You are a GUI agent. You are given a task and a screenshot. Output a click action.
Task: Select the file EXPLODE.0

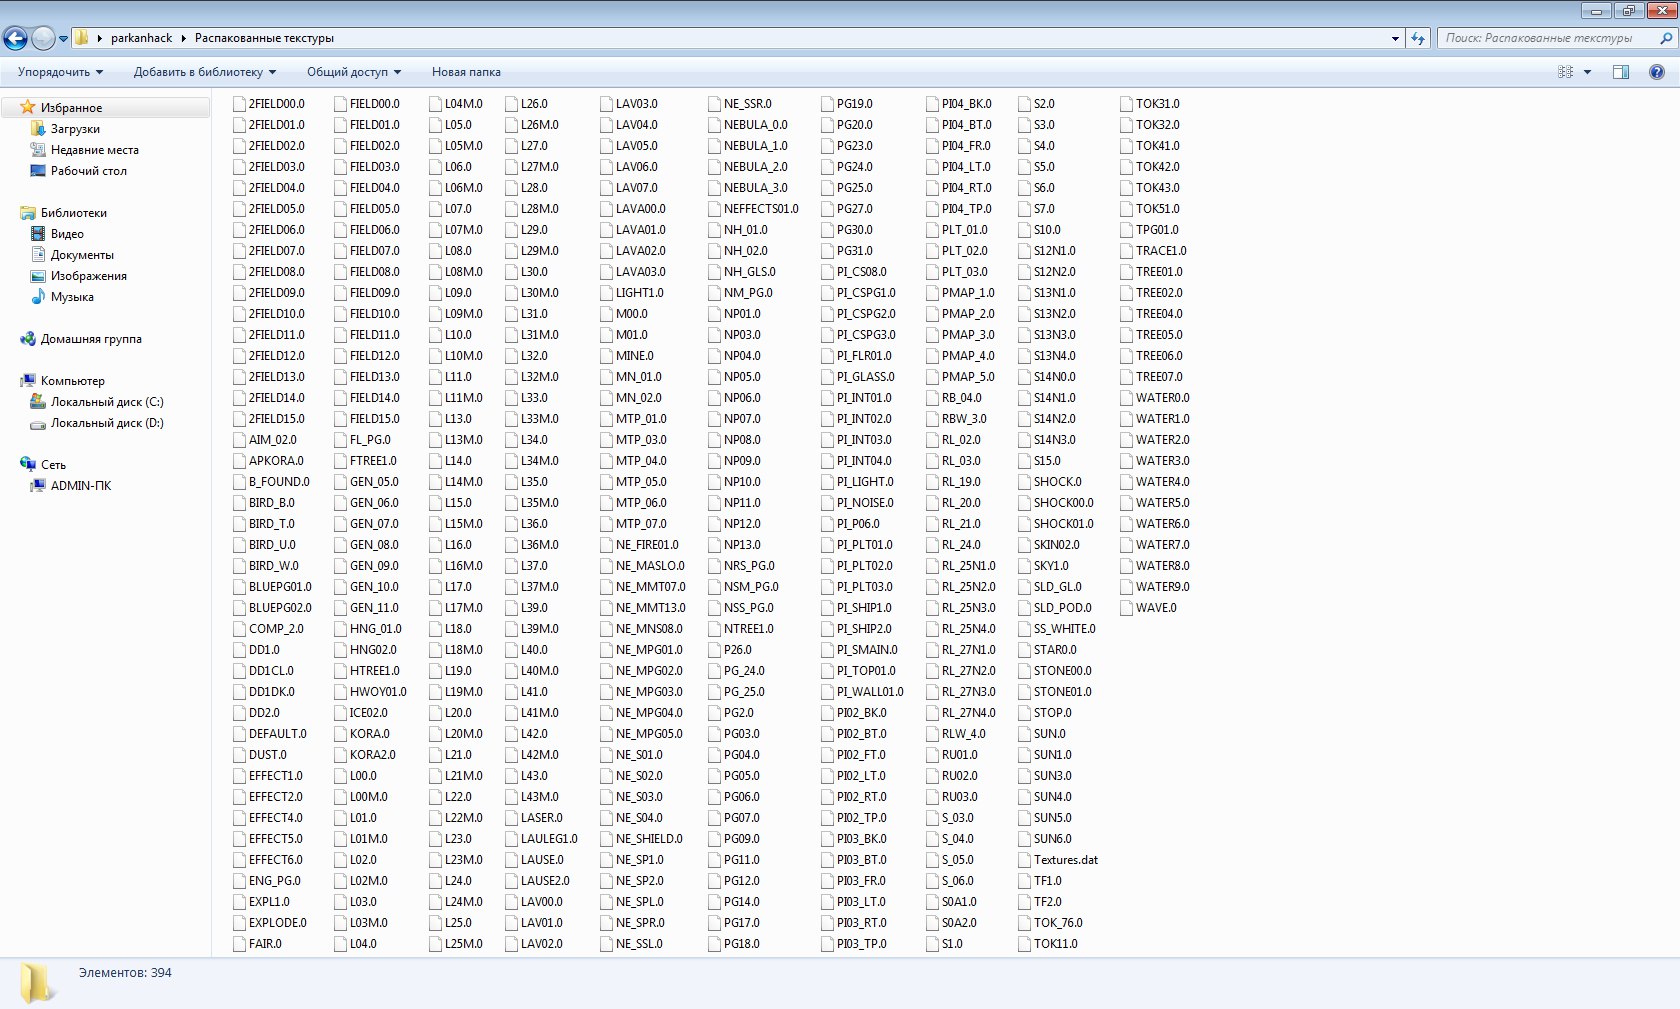tap(270, 923)
